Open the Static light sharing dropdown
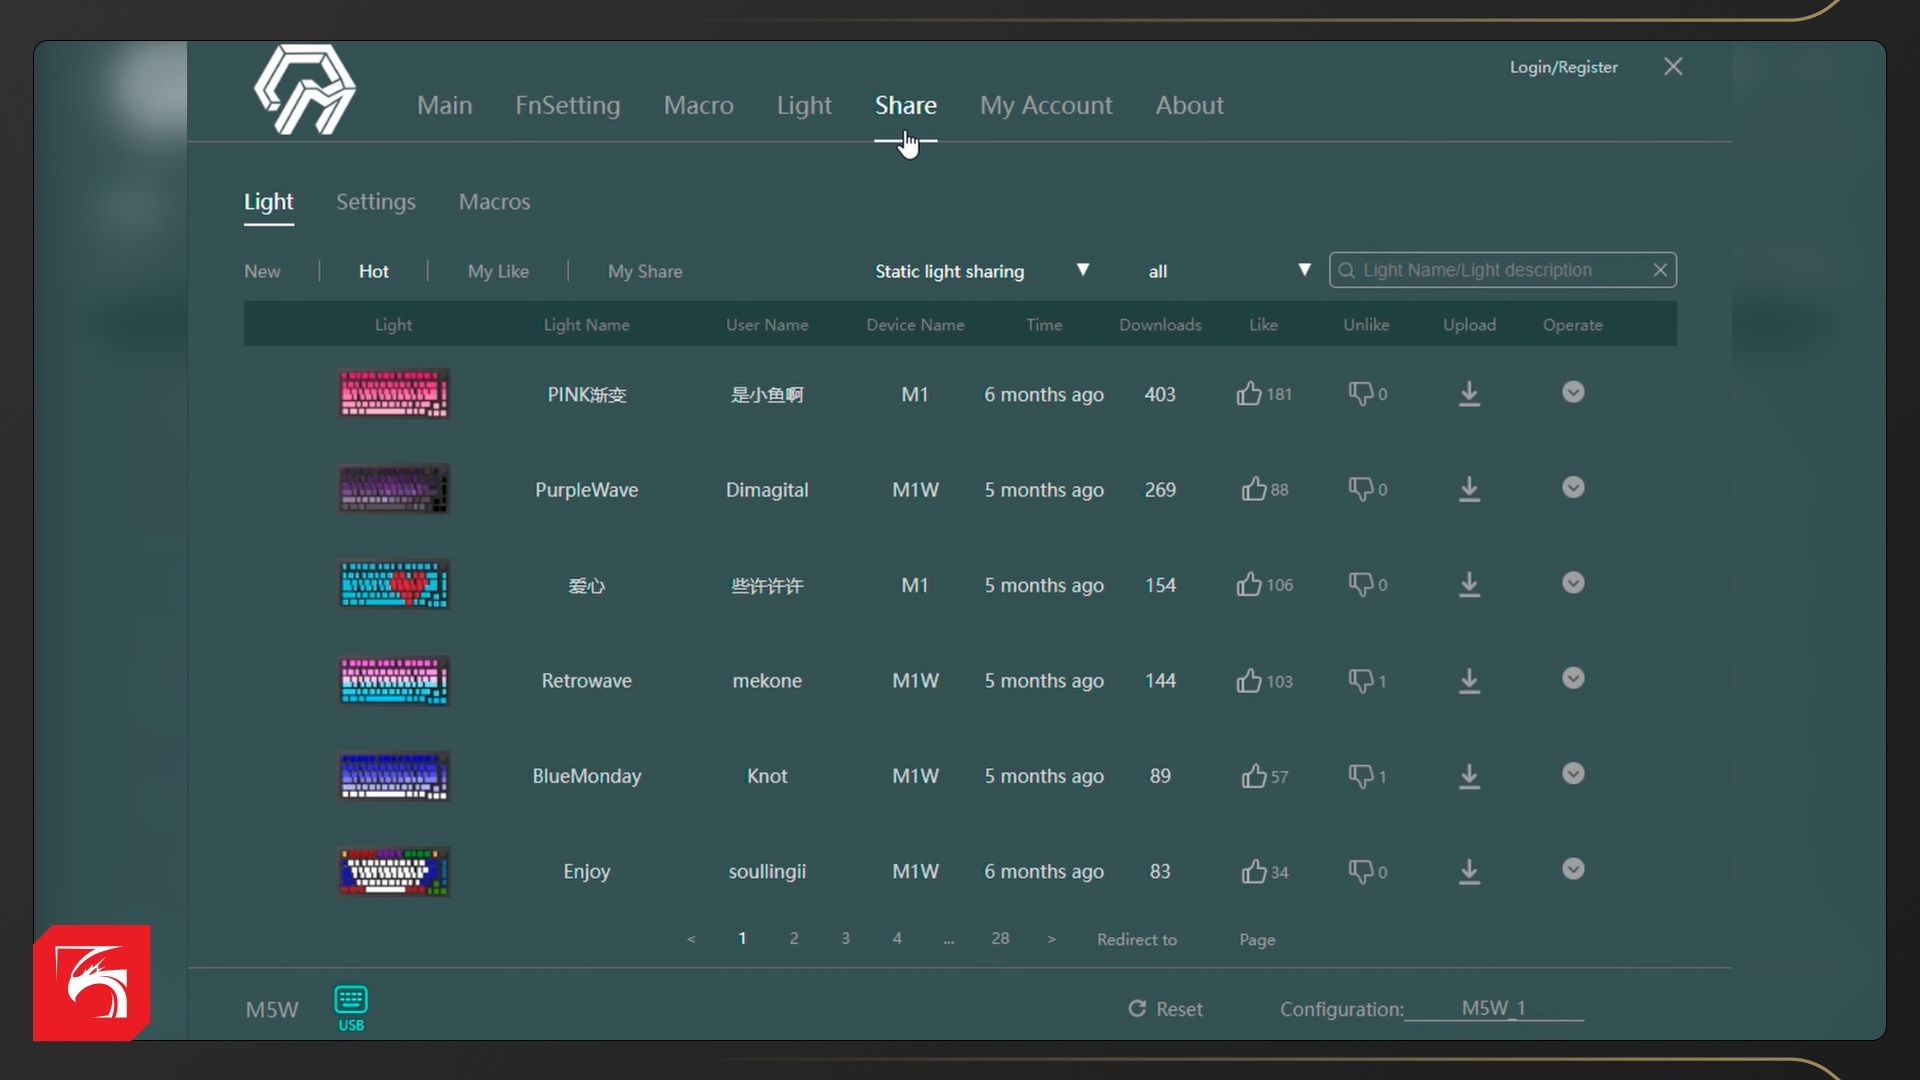The height and width of the screenshot is (1080, 1920). click(981, 271)
